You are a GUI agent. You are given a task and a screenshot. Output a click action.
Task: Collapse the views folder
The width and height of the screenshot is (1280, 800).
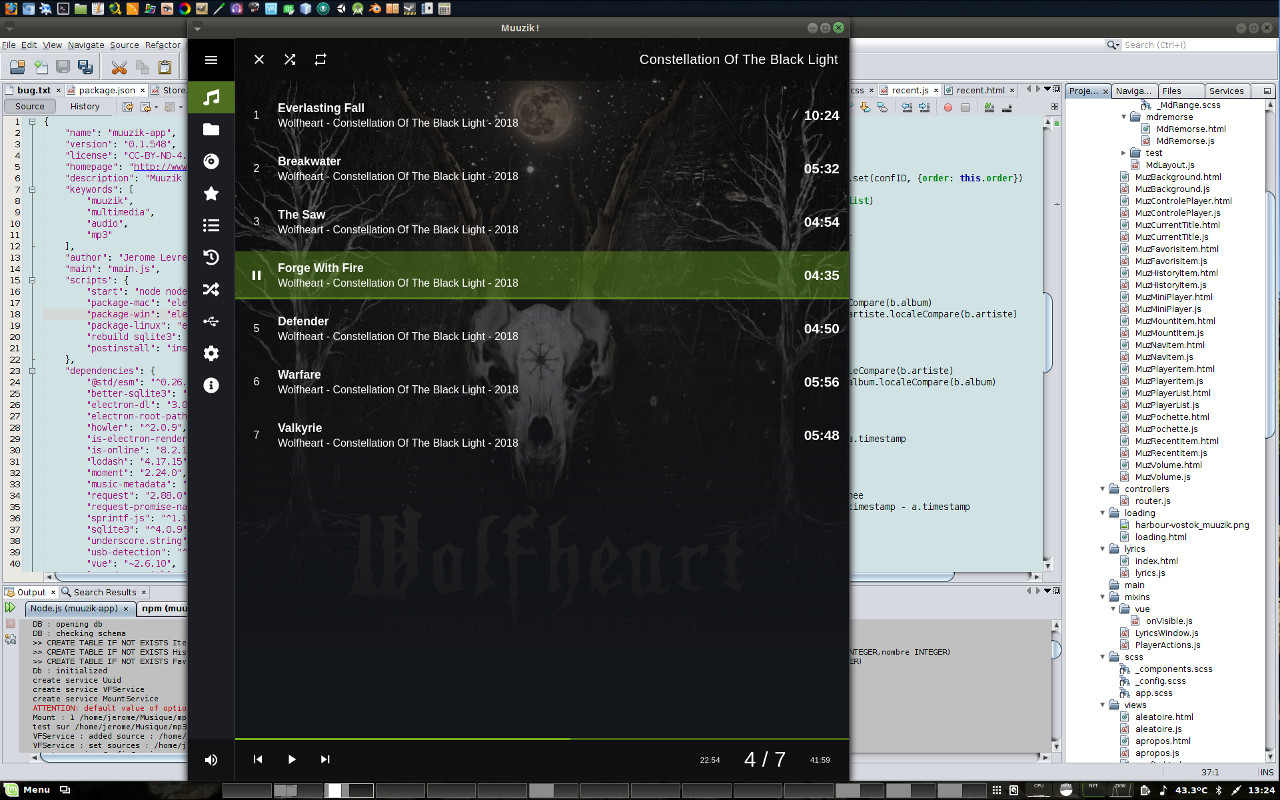click(x=1103, y=705)
